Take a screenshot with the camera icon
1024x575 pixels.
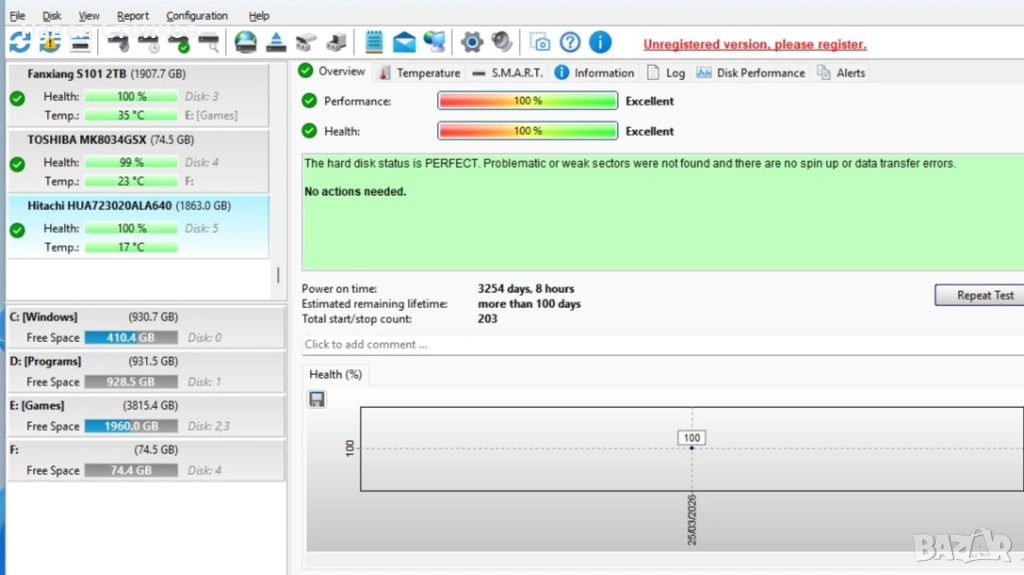point(540,42)
